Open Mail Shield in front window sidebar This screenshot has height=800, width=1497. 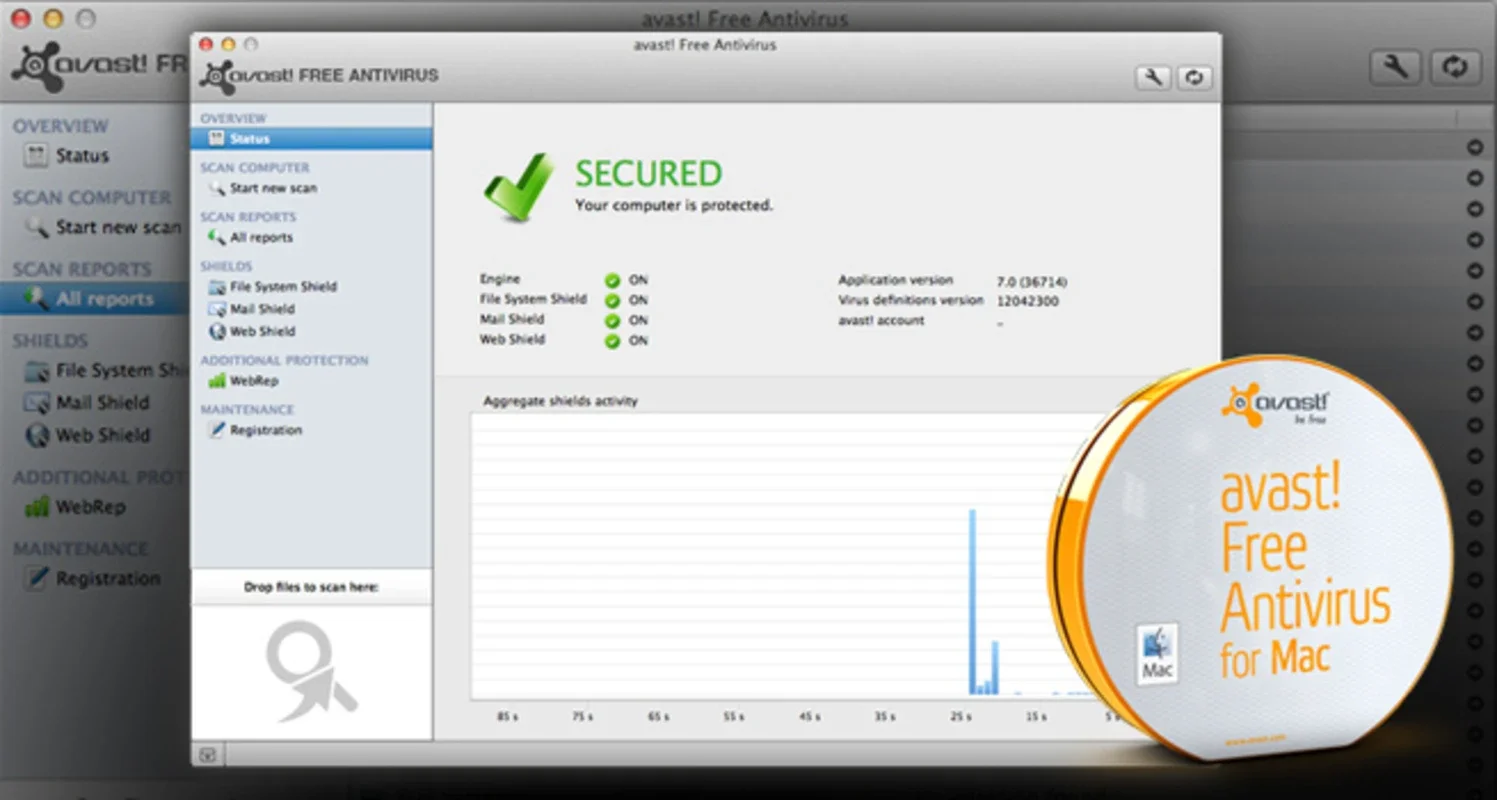pyautogui.click(x=262, y=309)
